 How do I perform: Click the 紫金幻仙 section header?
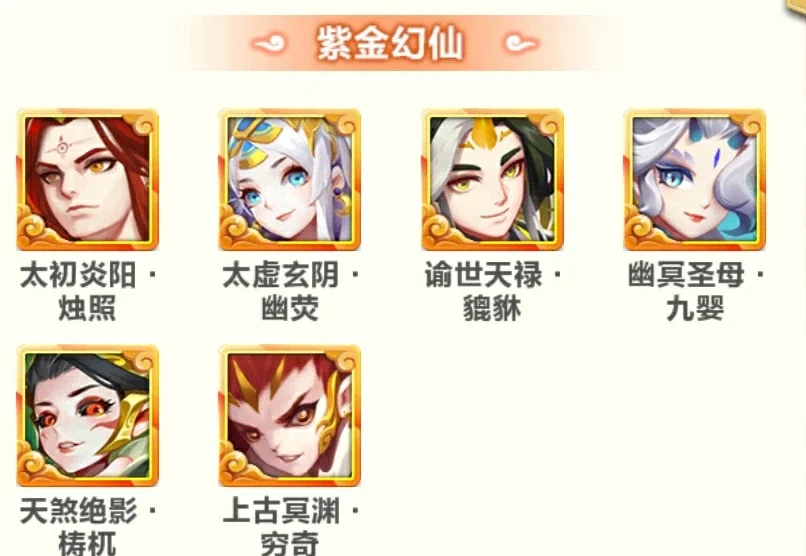point(390,43)
